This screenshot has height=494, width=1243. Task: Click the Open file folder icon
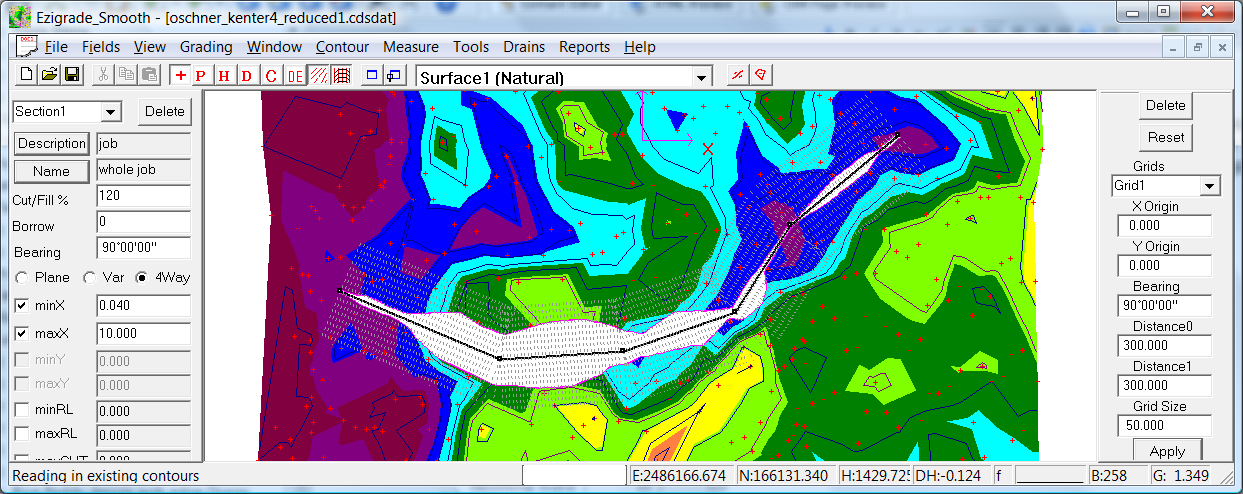(x=49, y=76)
